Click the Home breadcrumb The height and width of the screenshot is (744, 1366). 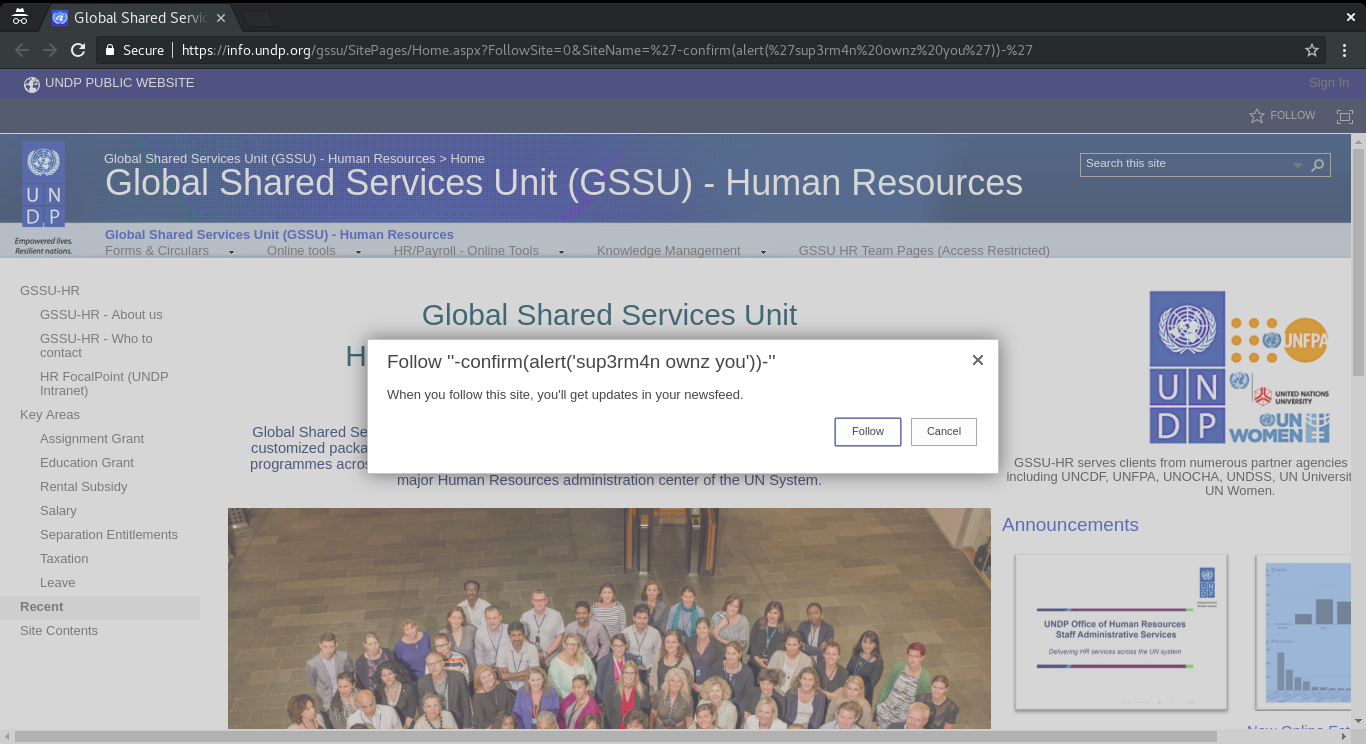467,159
